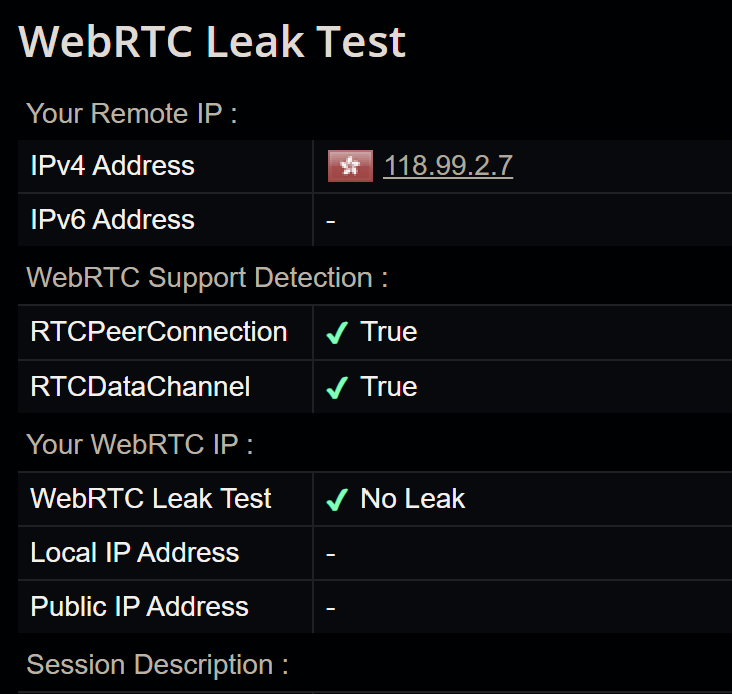Click the RTCDataChannel green checkmark
This screenshot has width=732, height=694.
click(x=337, y=388)
